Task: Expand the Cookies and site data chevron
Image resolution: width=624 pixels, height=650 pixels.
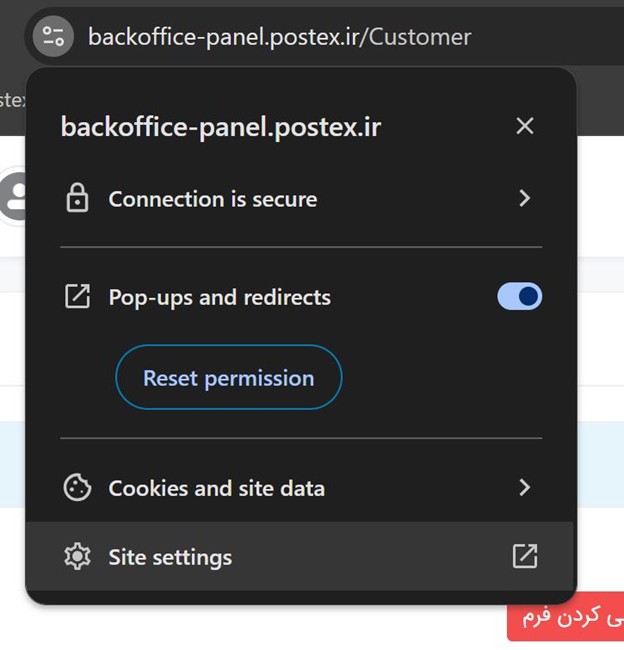Action: click(x=525, y=488)
